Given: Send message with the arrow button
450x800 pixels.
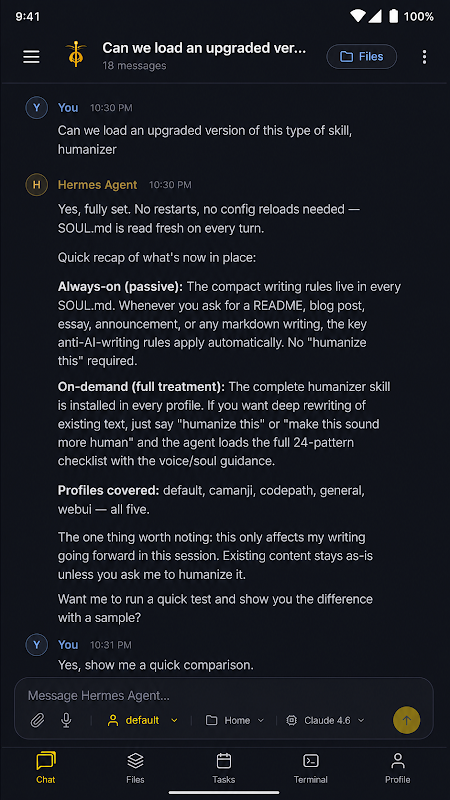Looking at the screenshot, I should point(406,720).
